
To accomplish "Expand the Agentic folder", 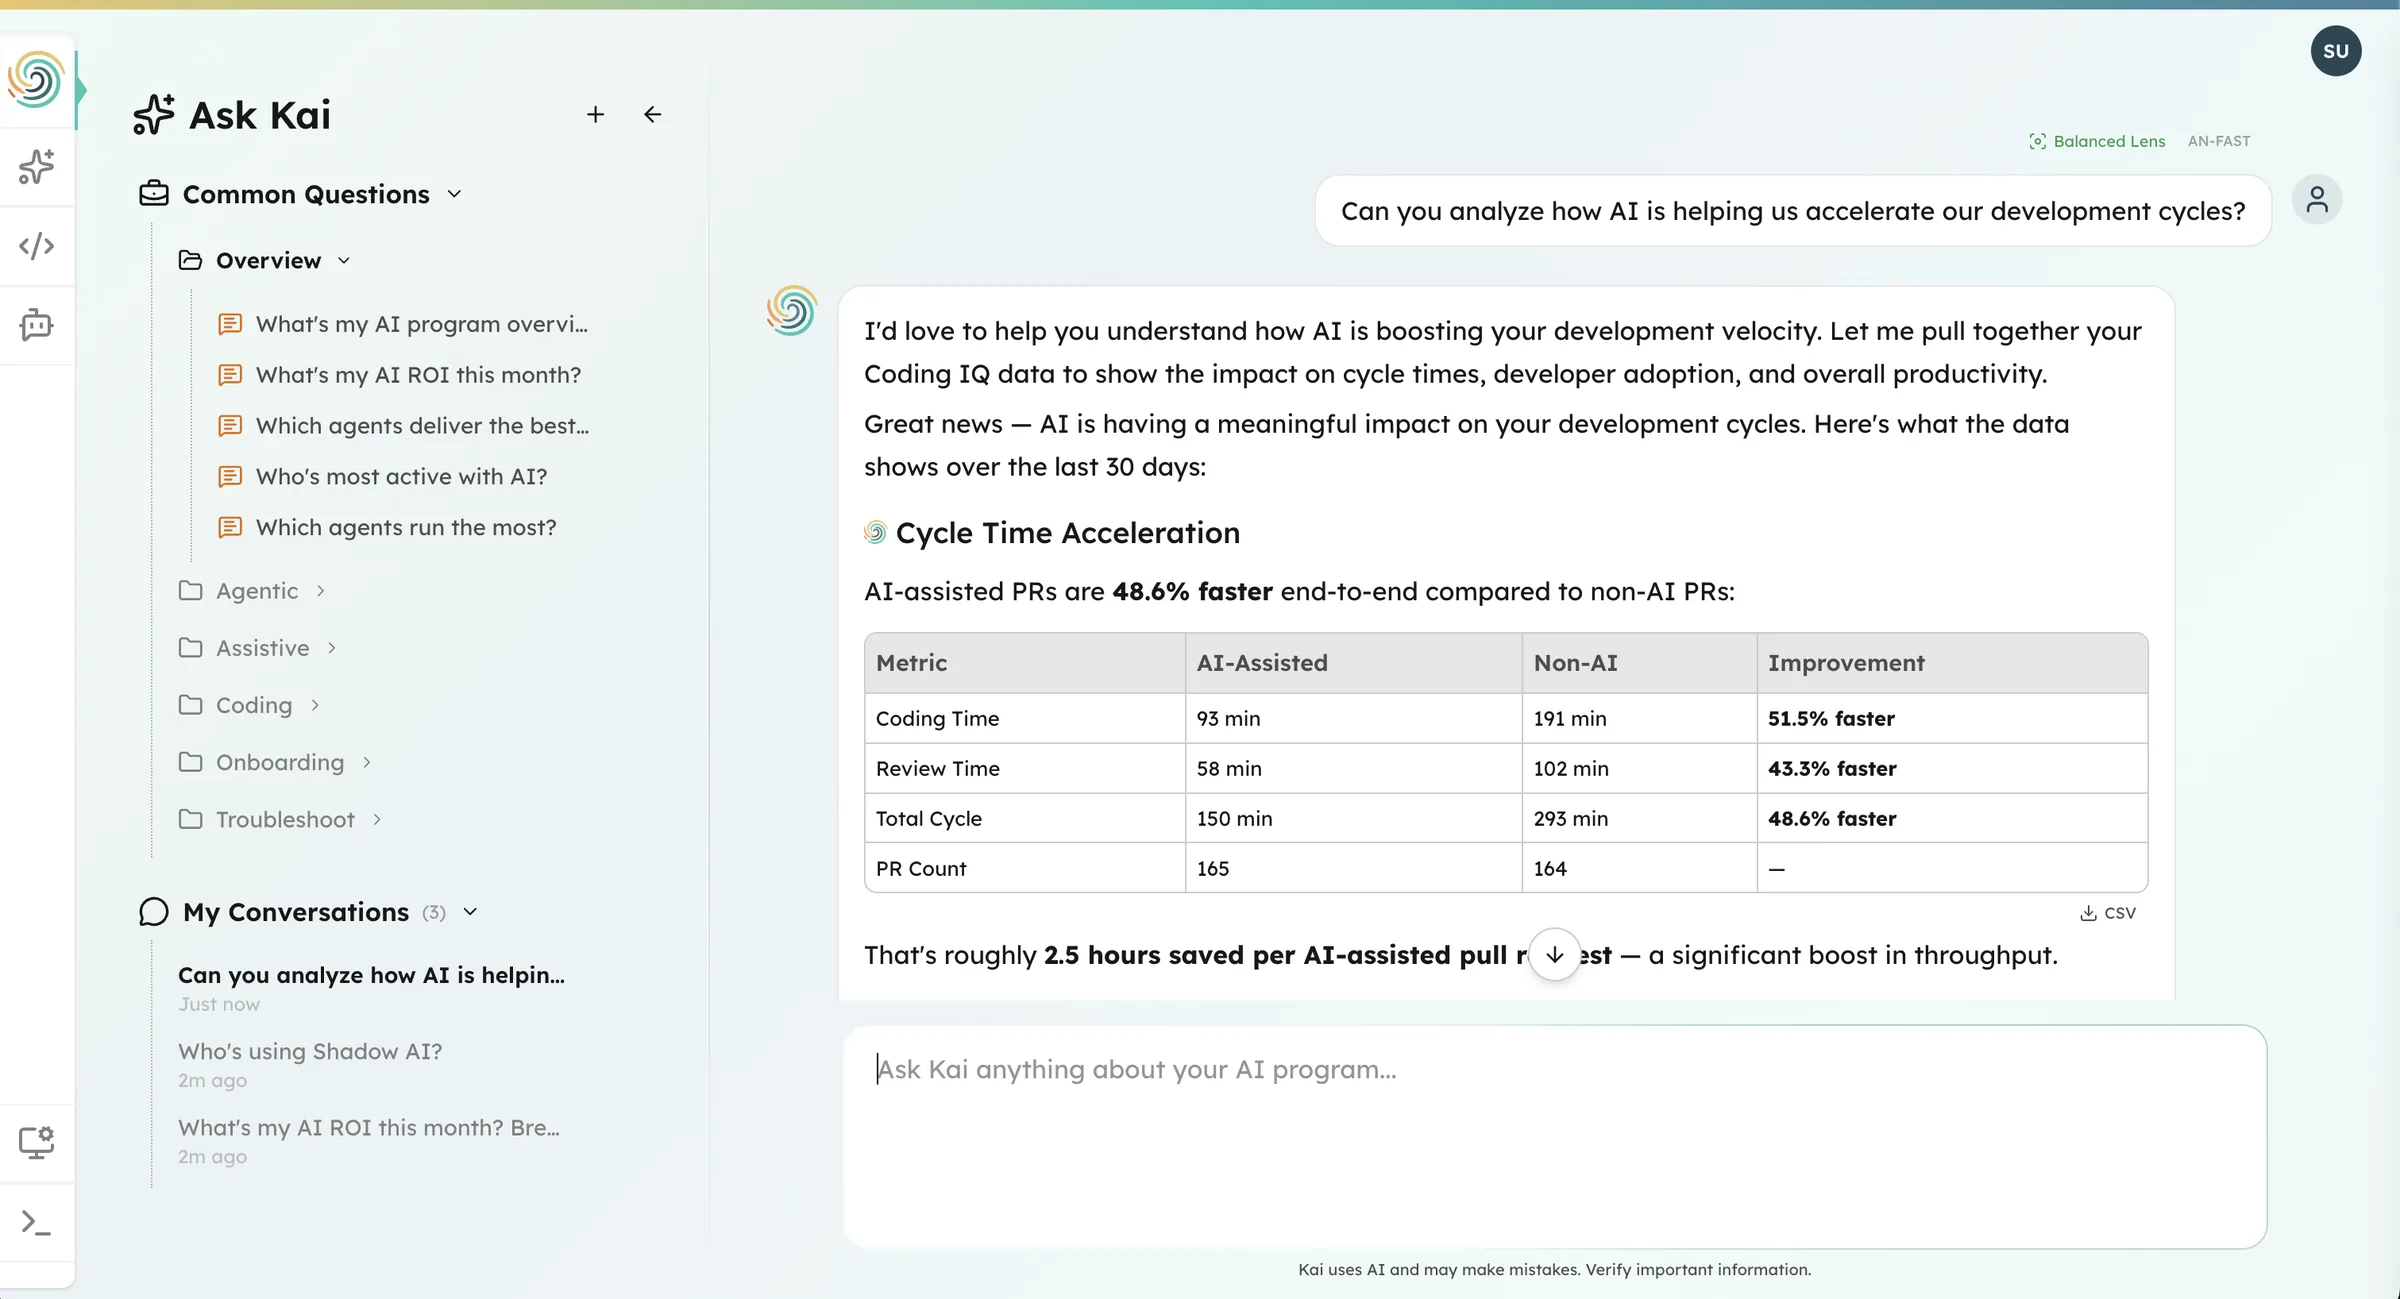I will click(x=320, y=590).
